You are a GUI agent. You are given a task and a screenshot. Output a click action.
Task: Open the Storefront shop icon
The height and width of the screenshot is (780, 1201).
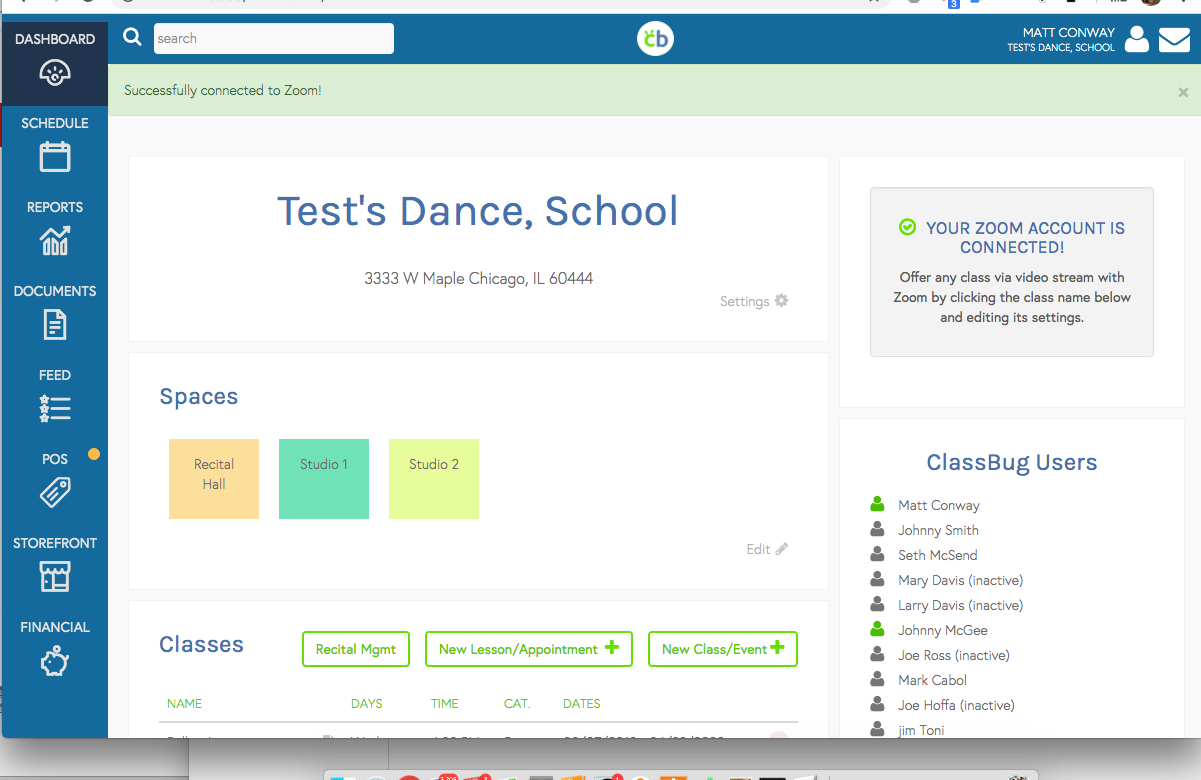point(55,577)
